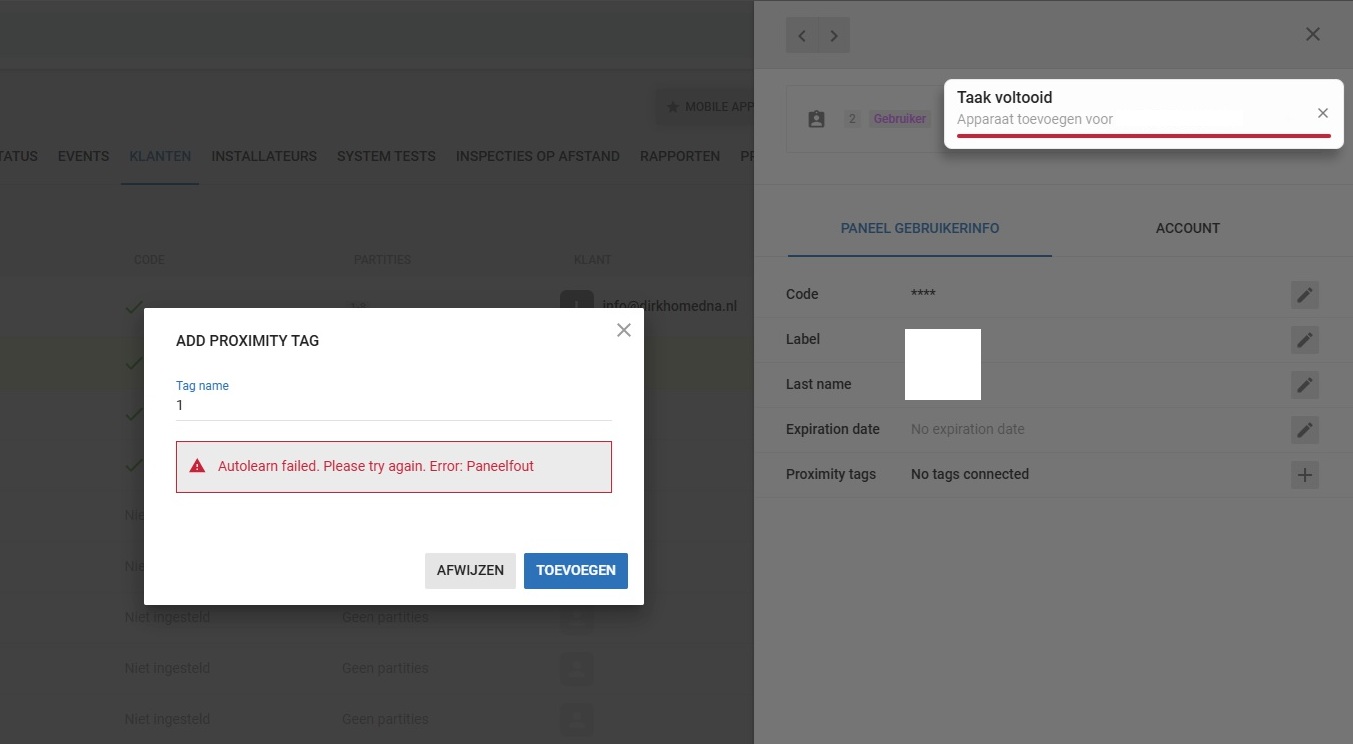Select the Paneel Gebruikerinfo tab
1353x744 pixels.
[x=919, y=228]
